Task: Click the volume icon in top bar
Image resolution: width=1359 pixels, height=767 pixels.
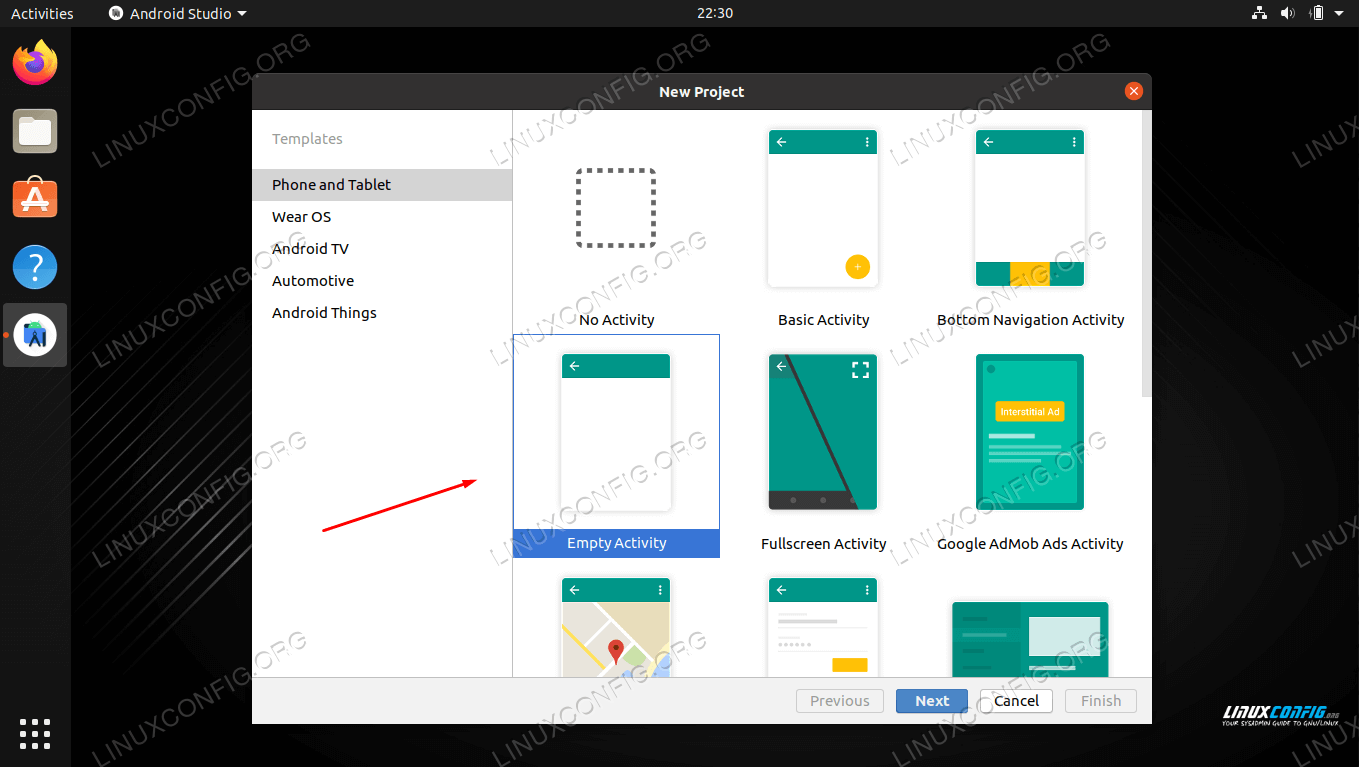Action: tap(1288, 13)
